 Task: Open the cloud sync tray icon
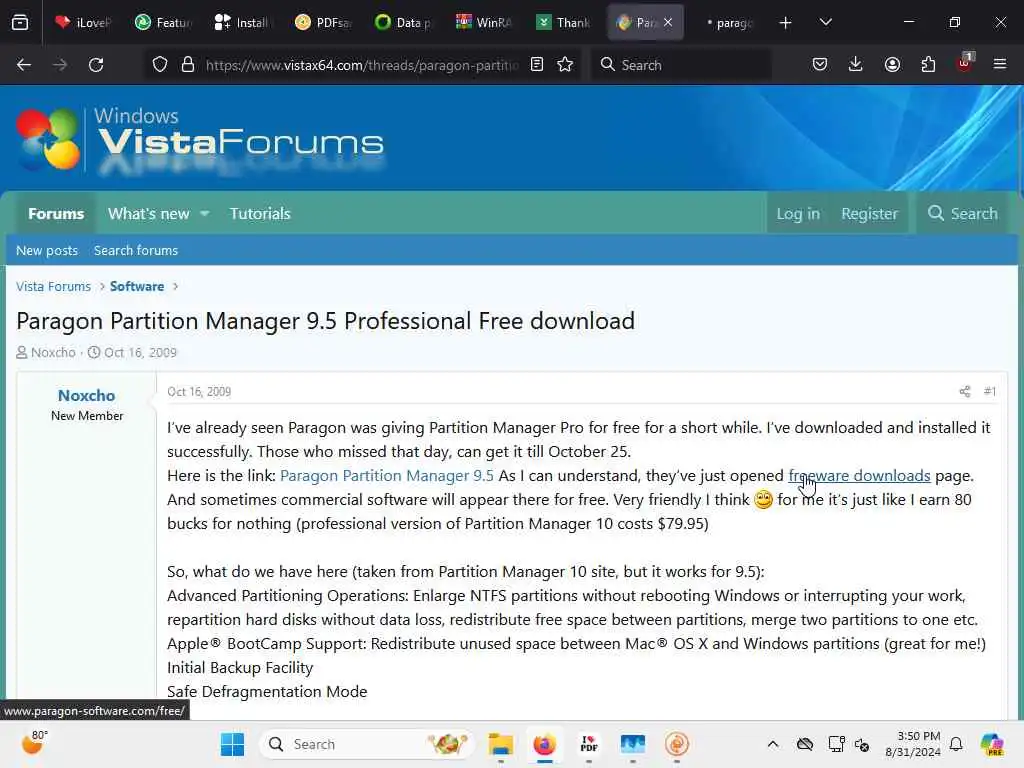[x=805, y=744]
